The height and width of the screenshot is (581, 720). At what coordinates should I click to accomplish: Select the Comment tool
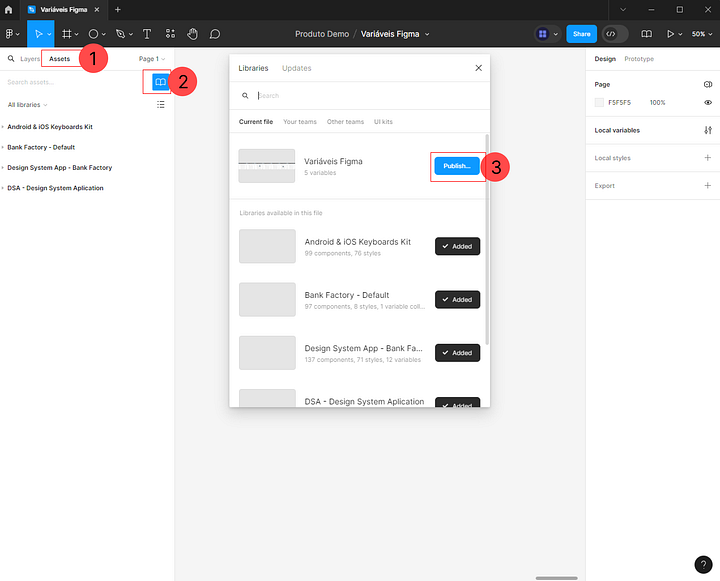[215, 34]
